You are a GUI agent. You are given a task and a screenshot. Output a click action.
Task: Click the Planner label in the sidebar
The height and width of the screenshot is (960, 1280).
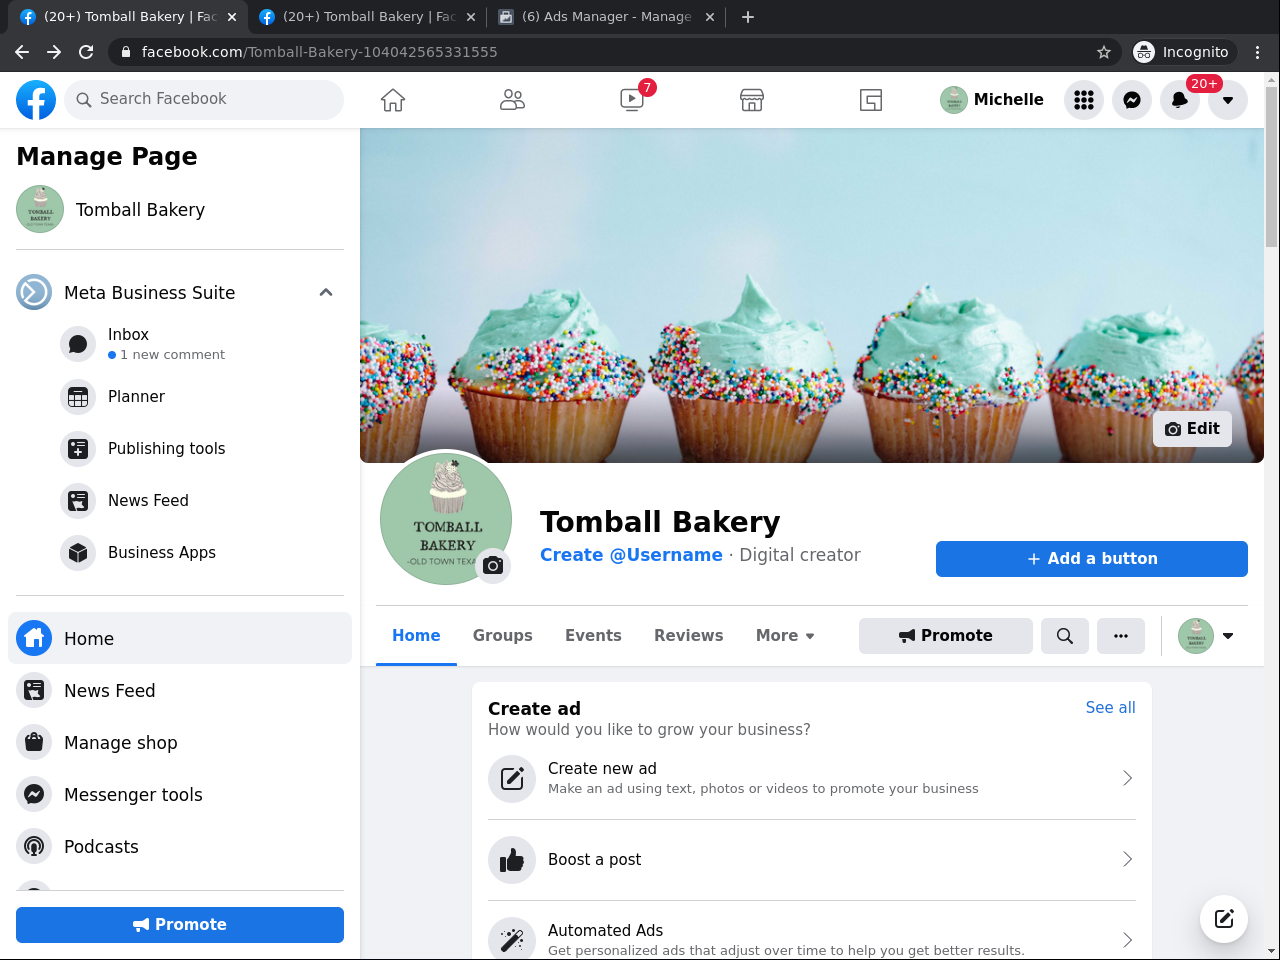pyautogui.click(x=136, y=397)
